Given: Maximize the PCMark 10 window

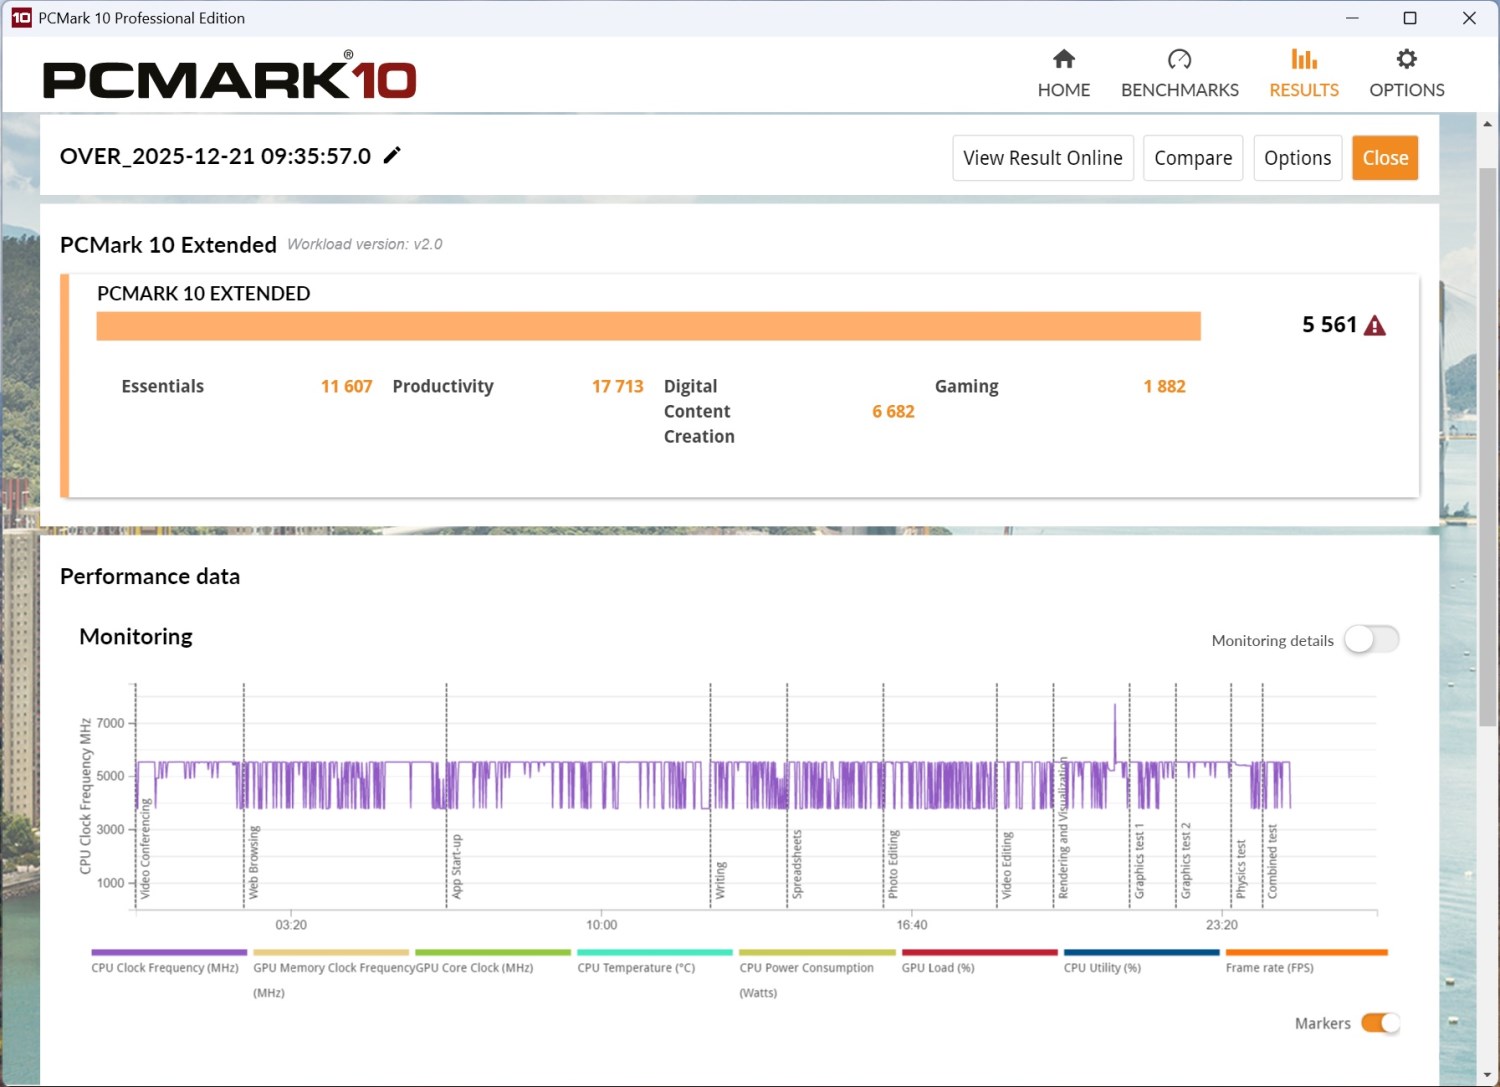Looking at the screenshot, I should click(1410, 18).
